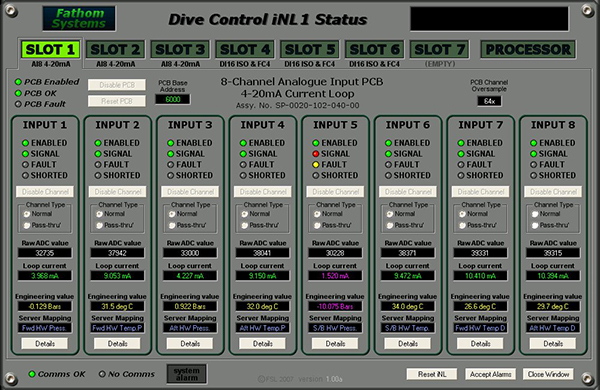The height and width of the screenshot is (390, 600).
Task: Select Normal channel type for Input 5
Action: 317,214
